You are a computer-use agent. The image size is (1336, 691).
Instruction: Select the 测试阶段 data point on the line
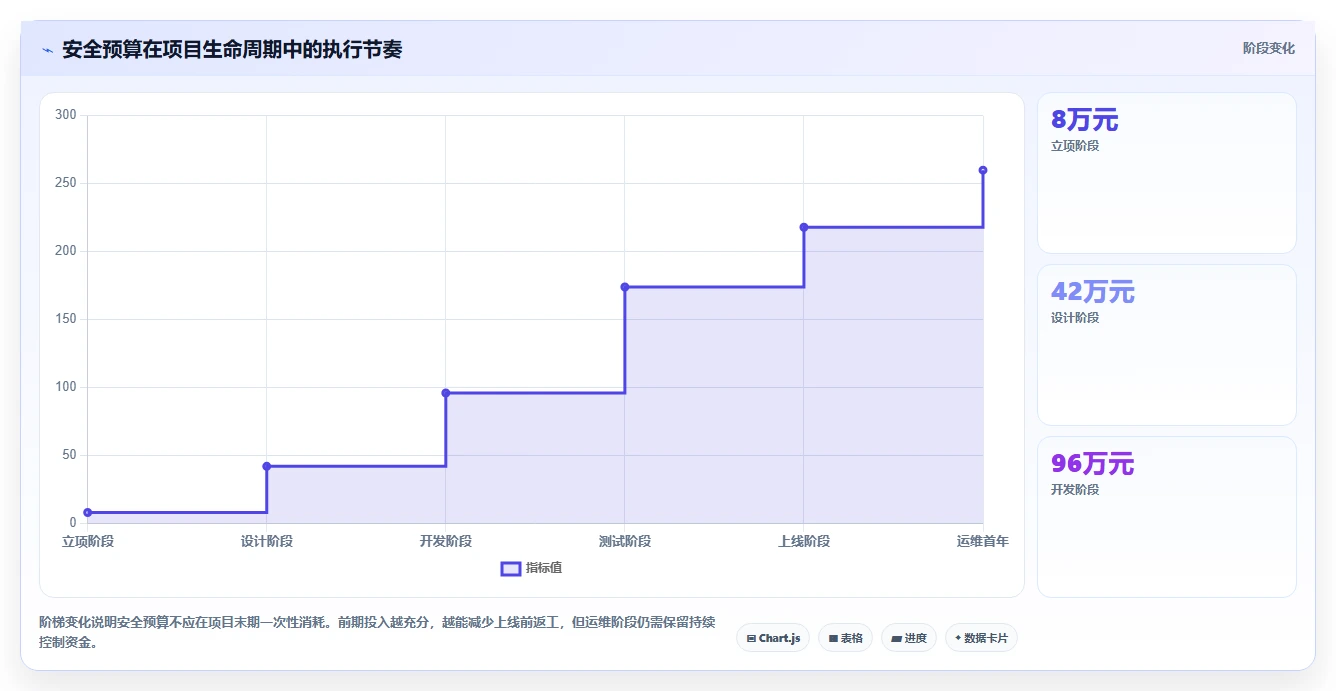point(625,287)
